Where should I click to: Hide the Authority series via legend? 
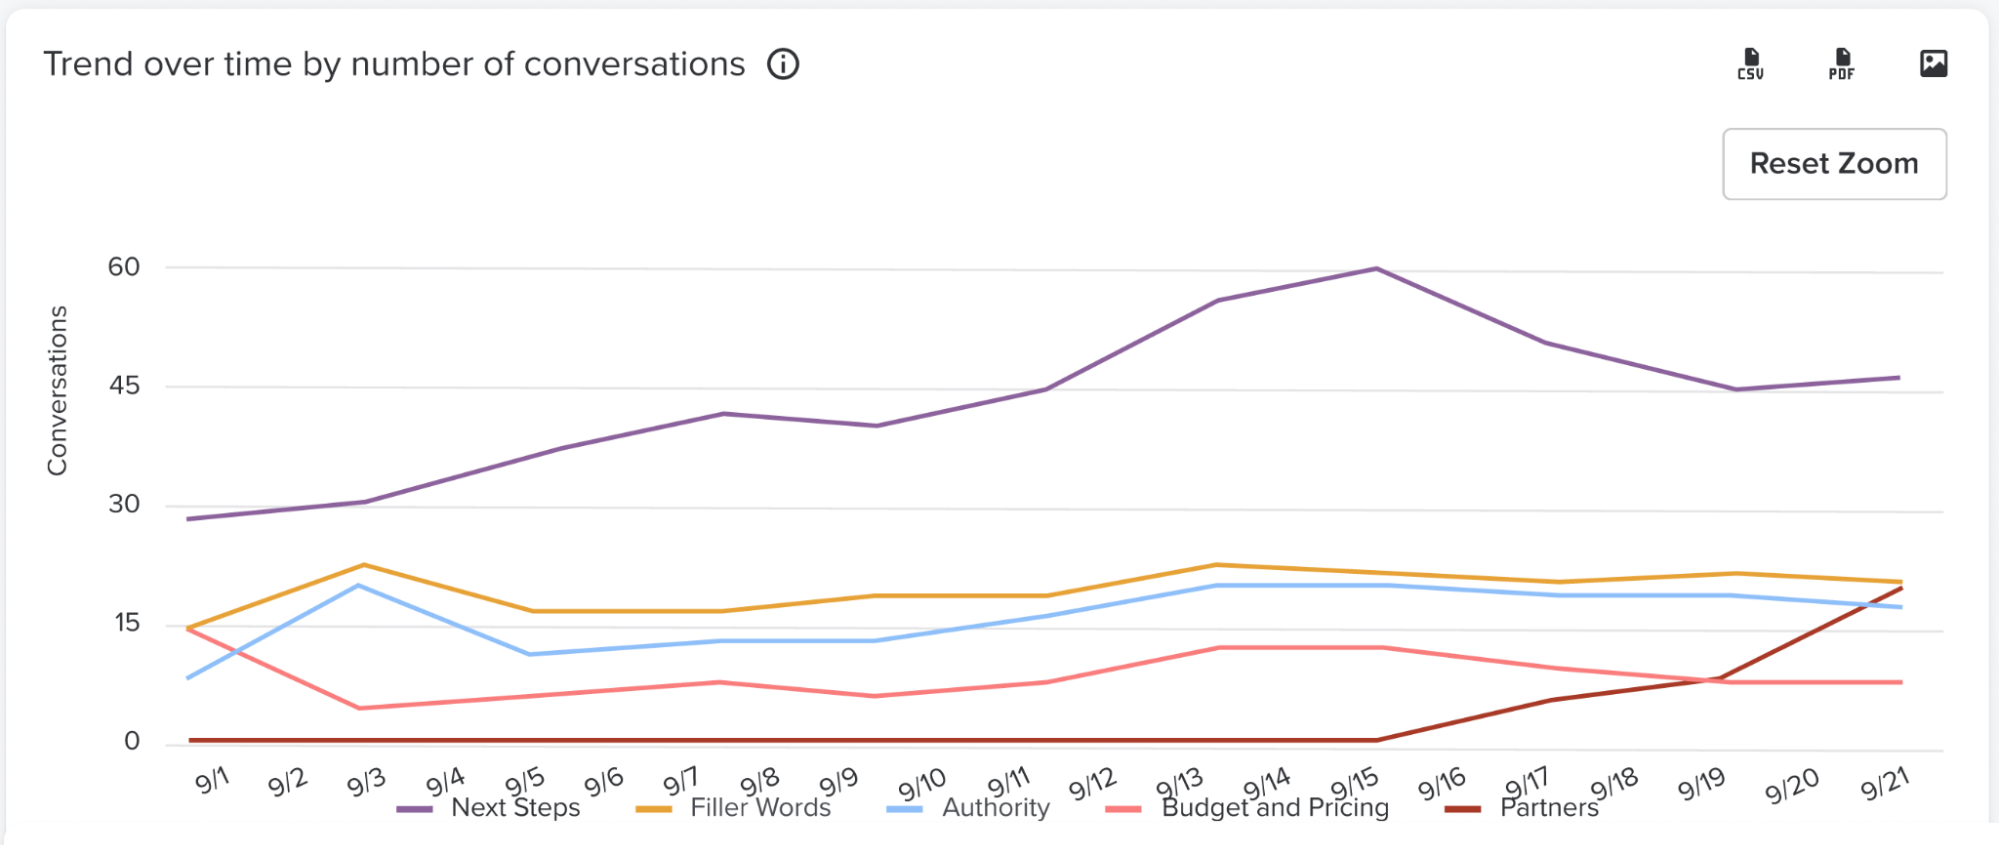click(x=995, y=808)
